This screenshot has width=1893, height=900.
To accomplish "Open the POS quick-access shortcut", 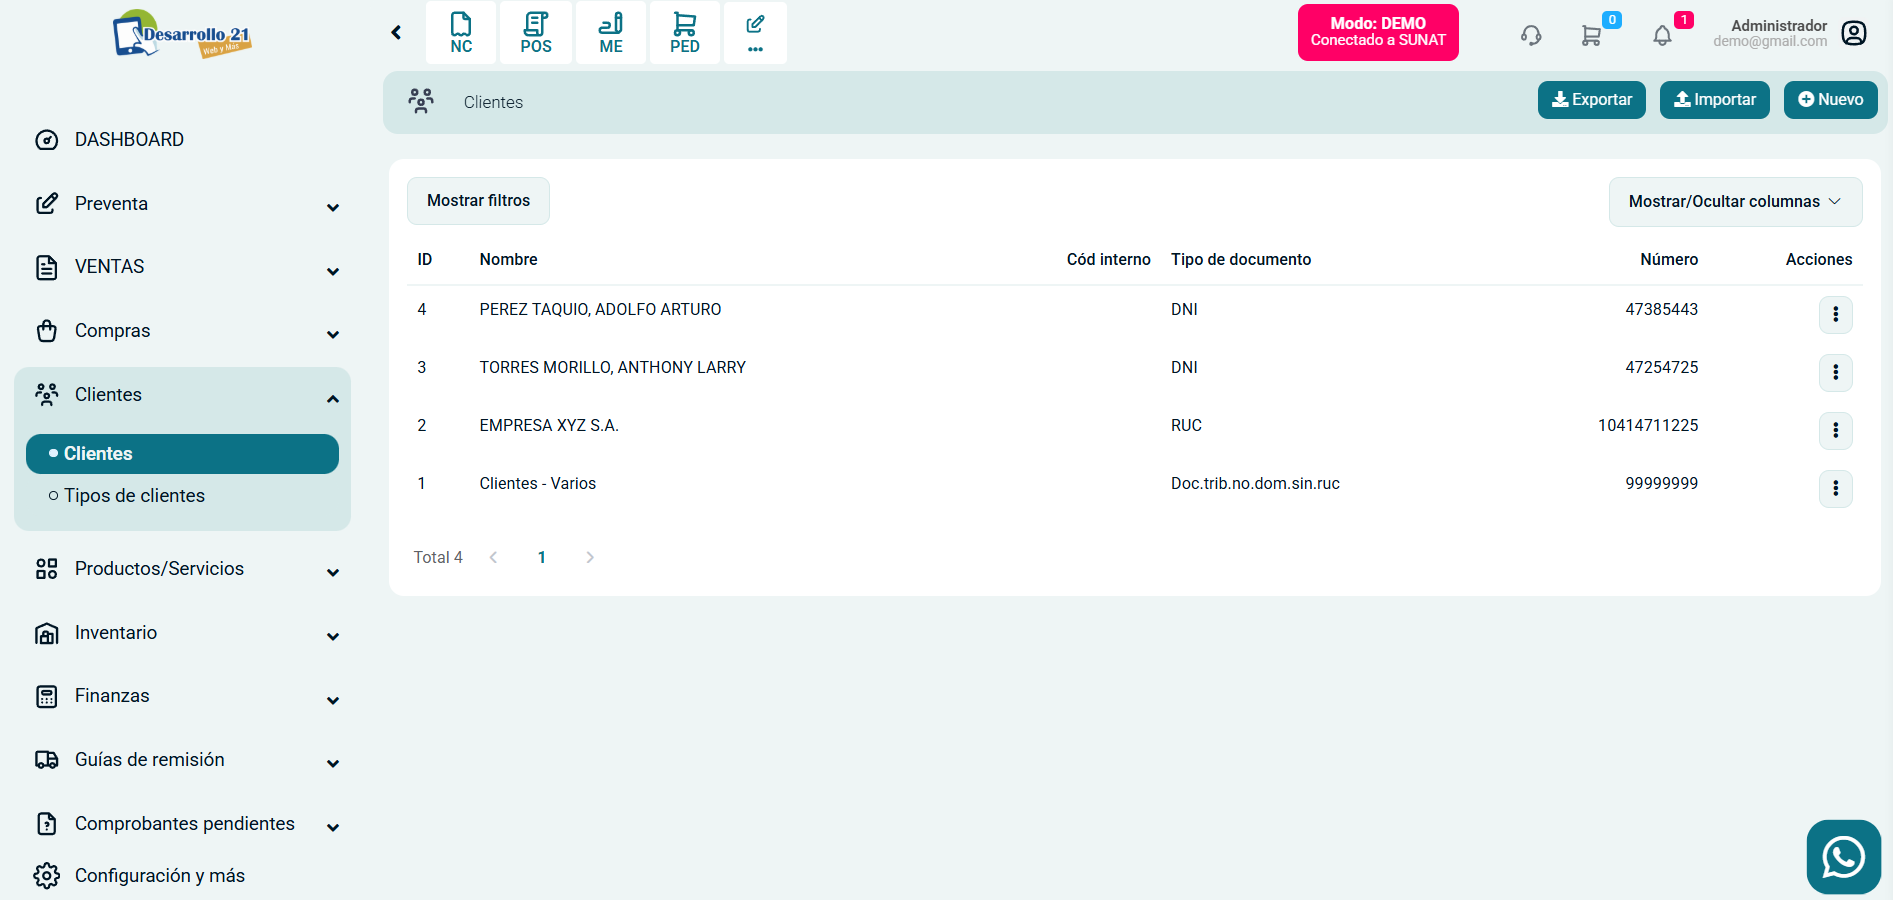I will [x=536, y=33].
